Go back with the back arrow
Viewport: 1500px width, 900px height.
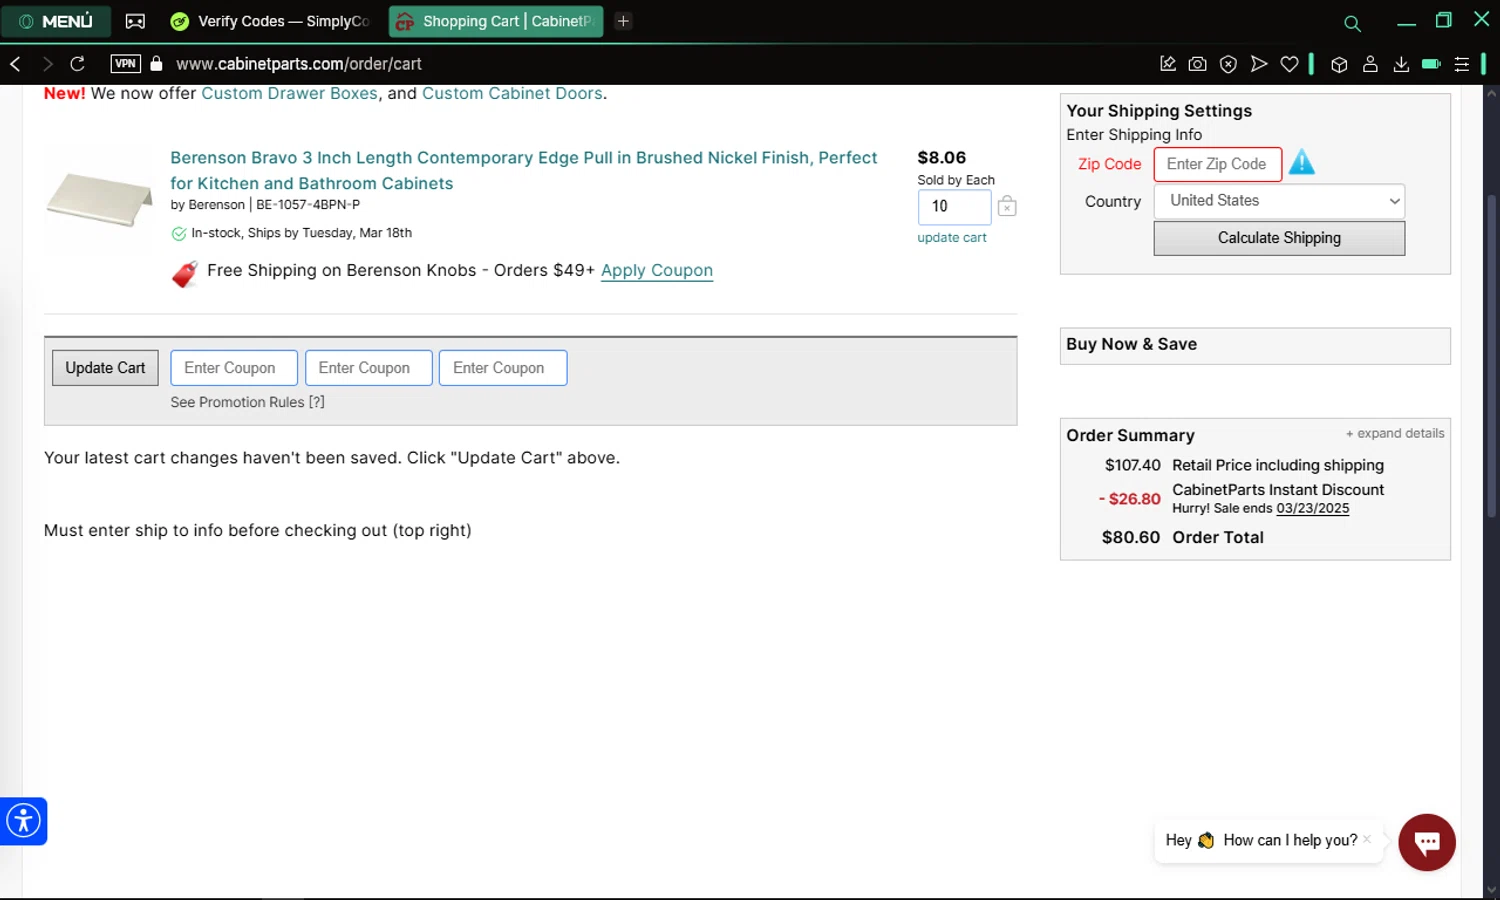(15, 64)
